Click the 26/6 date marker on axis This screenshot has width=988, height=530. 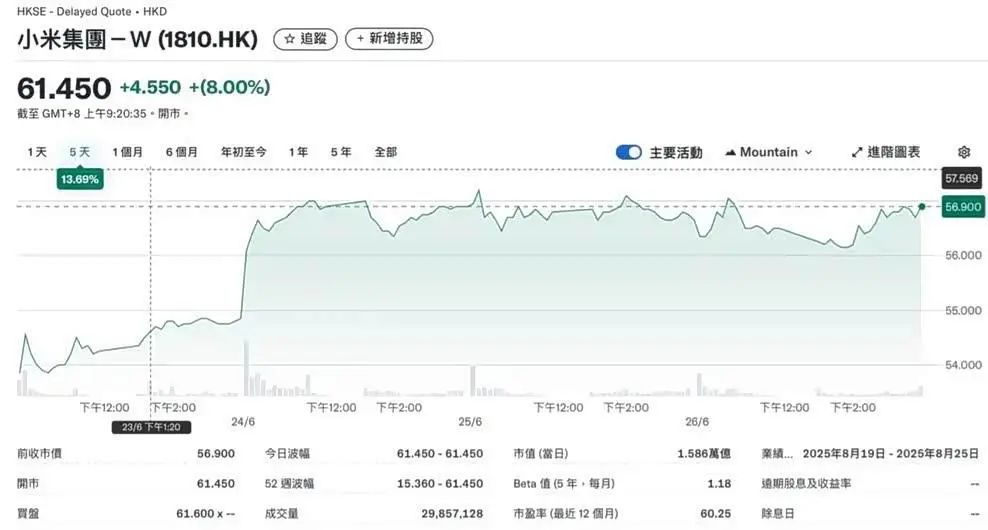tap(697, 422)
